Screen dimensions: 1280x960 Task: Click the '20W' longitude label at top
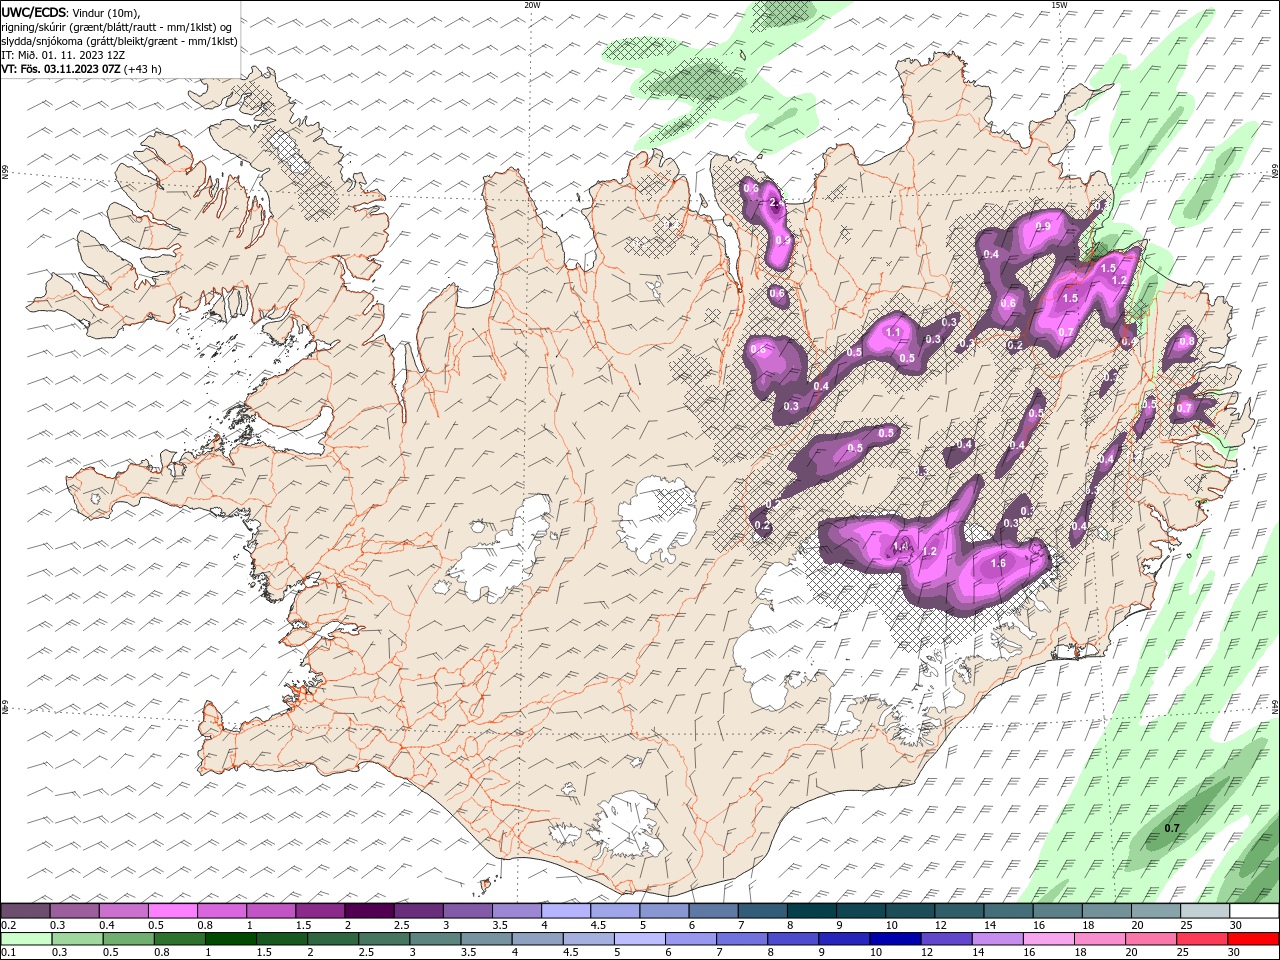click(x=532, y=5)
